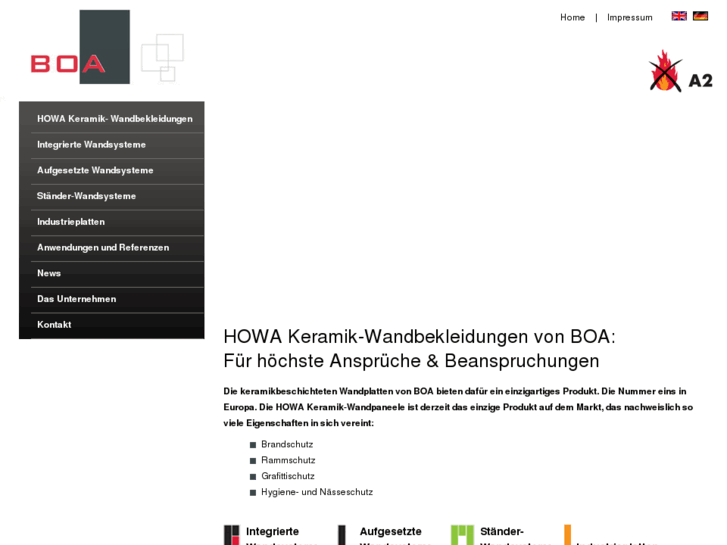Click the Hygiene- und Nässeschutz item

click(x=317, y=492)
